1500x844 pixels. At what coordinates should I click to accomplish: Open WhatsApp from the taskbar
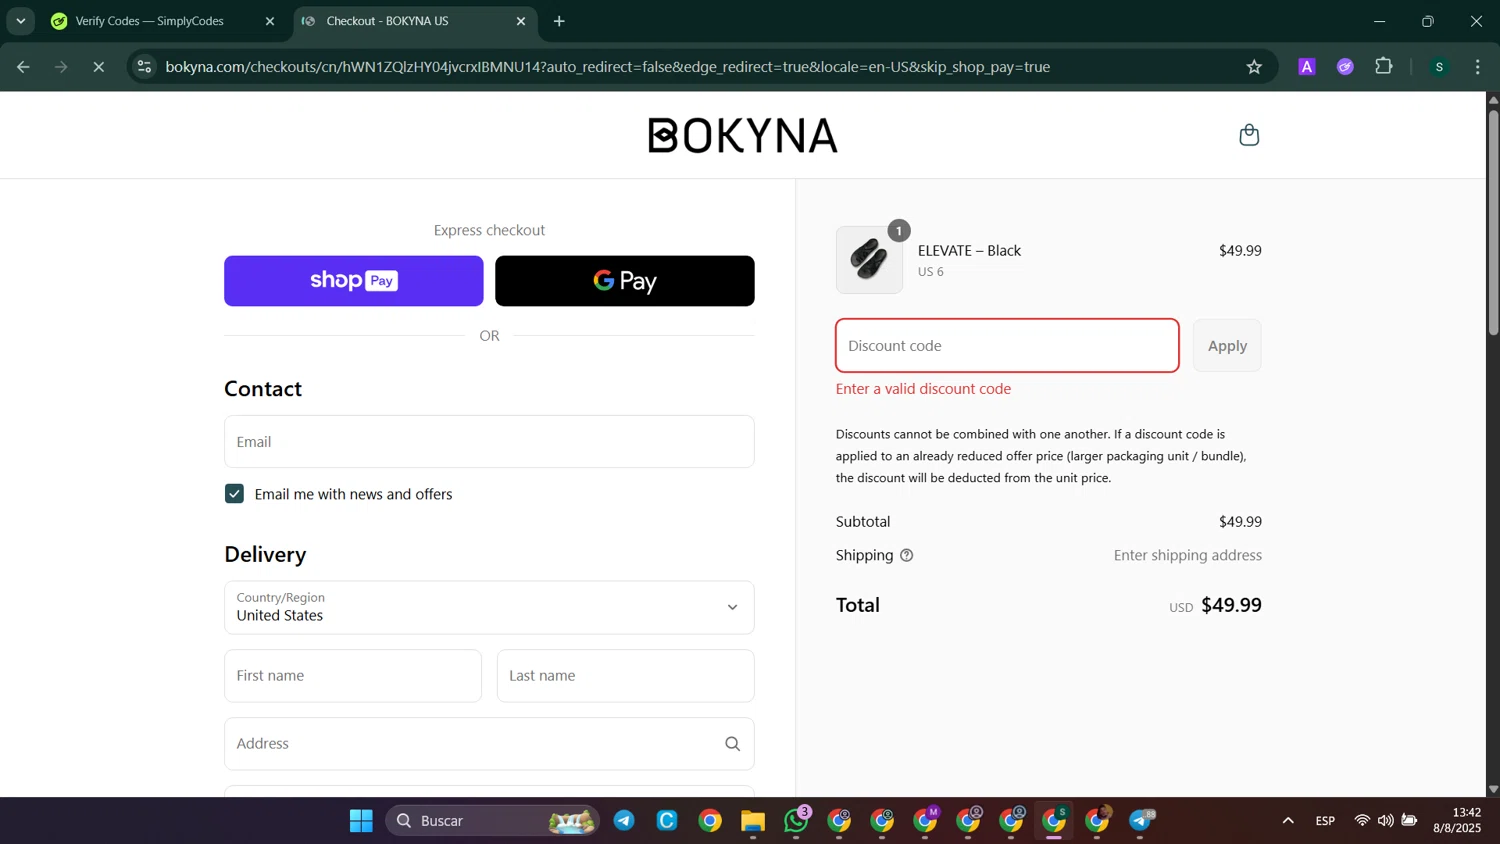pos(796,821)
